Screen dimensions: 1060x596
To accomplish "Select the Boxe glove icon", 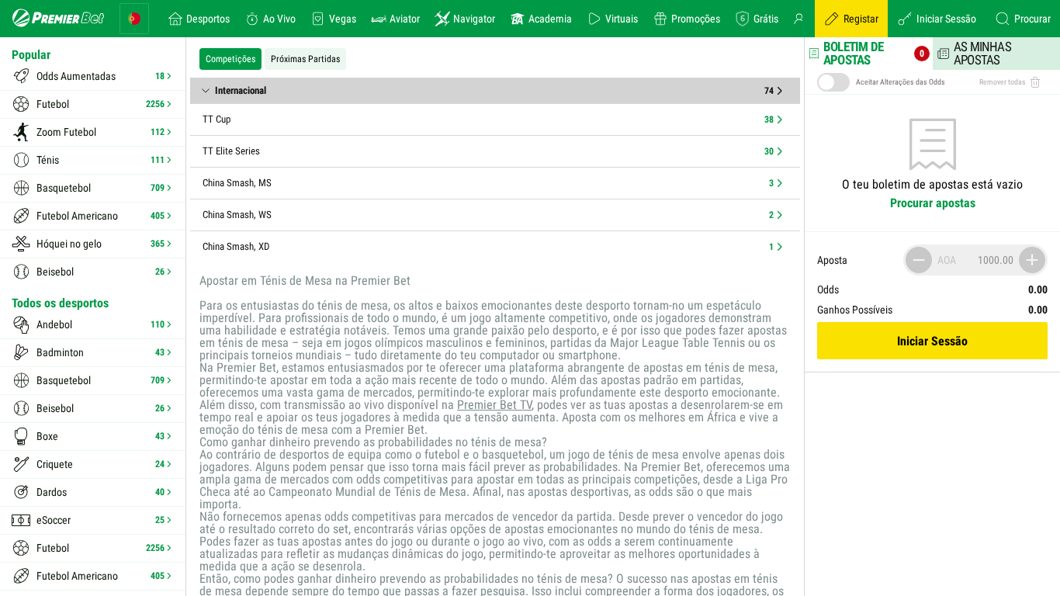I will click(21, 437).
